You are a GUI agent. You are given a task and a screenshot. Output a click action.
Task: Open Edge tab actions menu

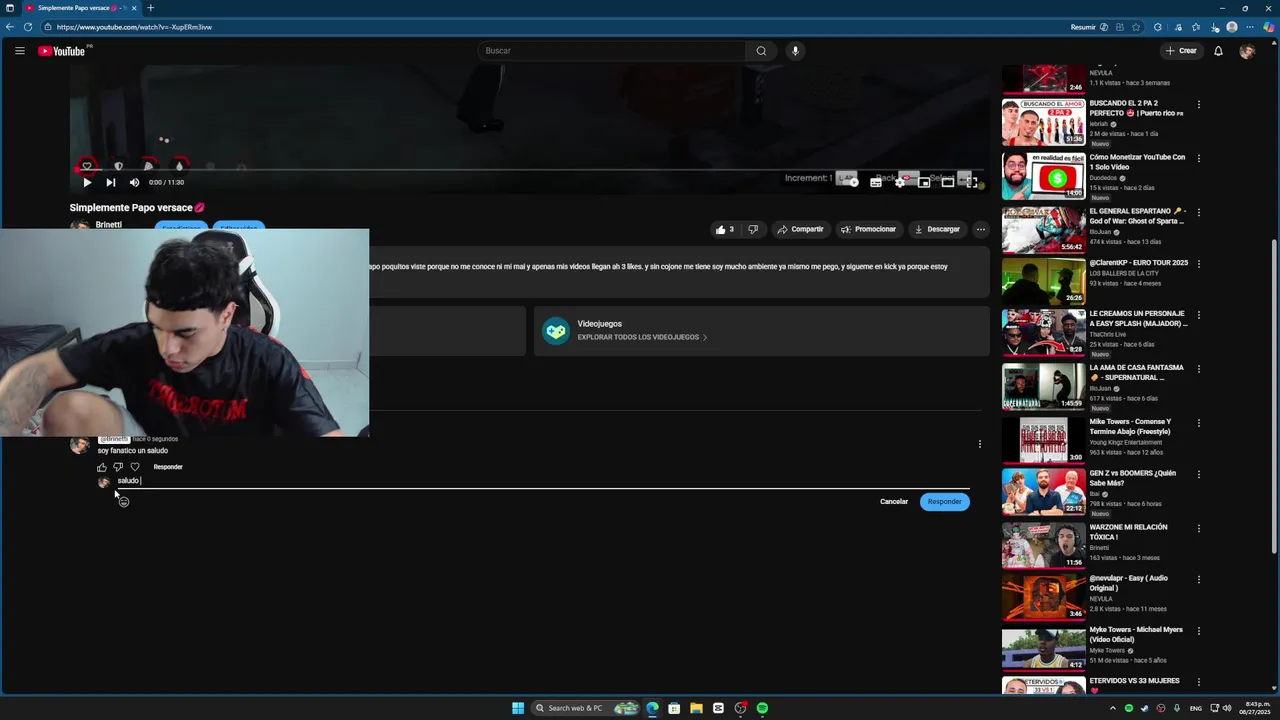pos(9,8)
